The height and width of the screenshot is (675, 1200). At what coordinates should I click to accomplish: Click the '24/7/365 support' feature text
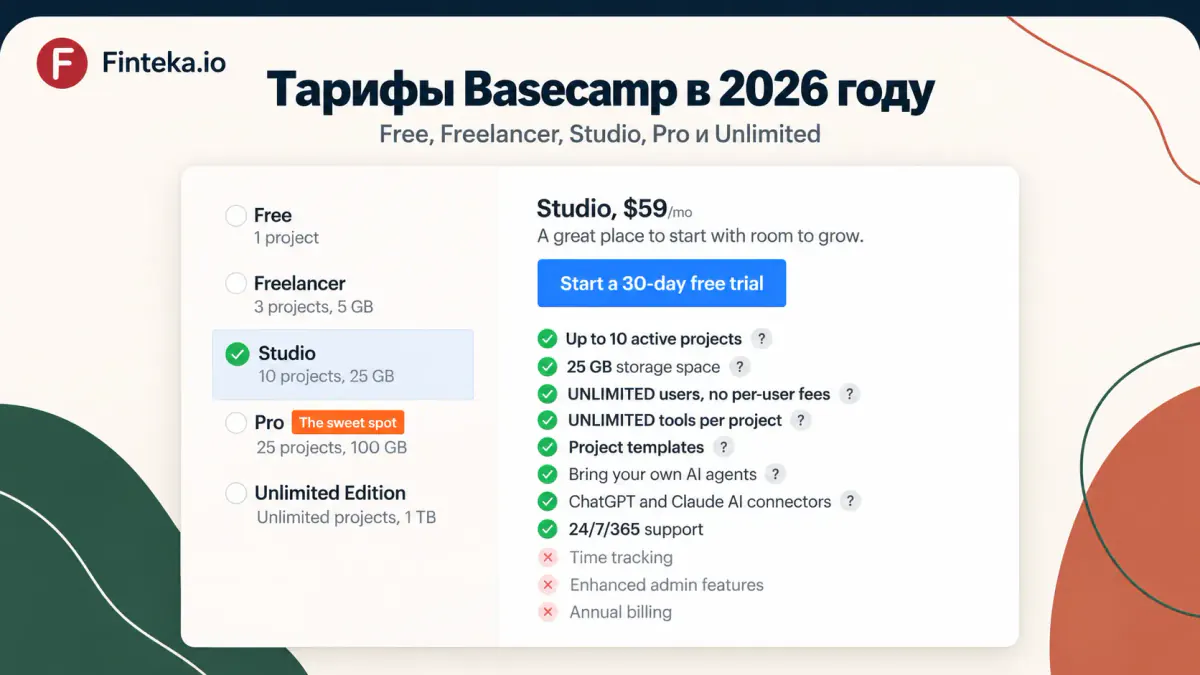click(636, 529)
